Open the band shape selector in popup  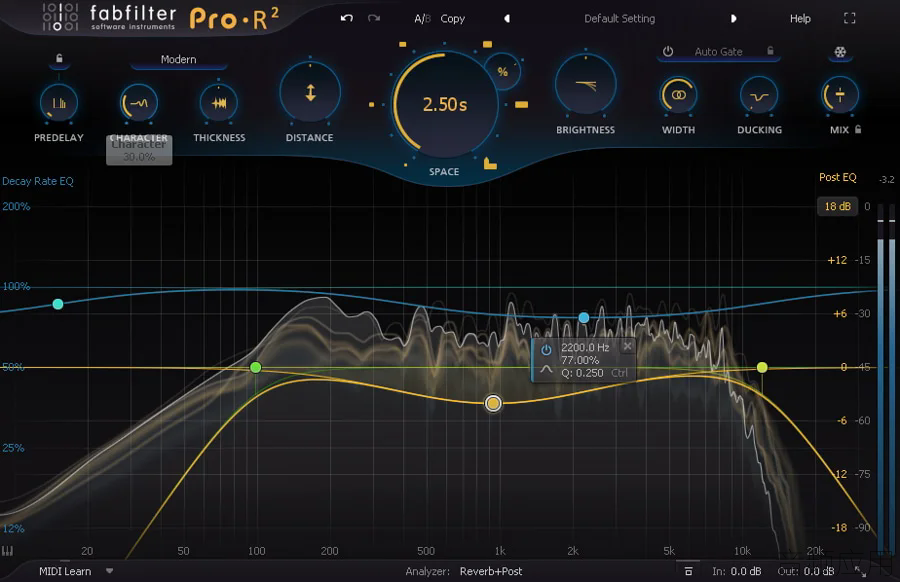(x=546, y=369)
